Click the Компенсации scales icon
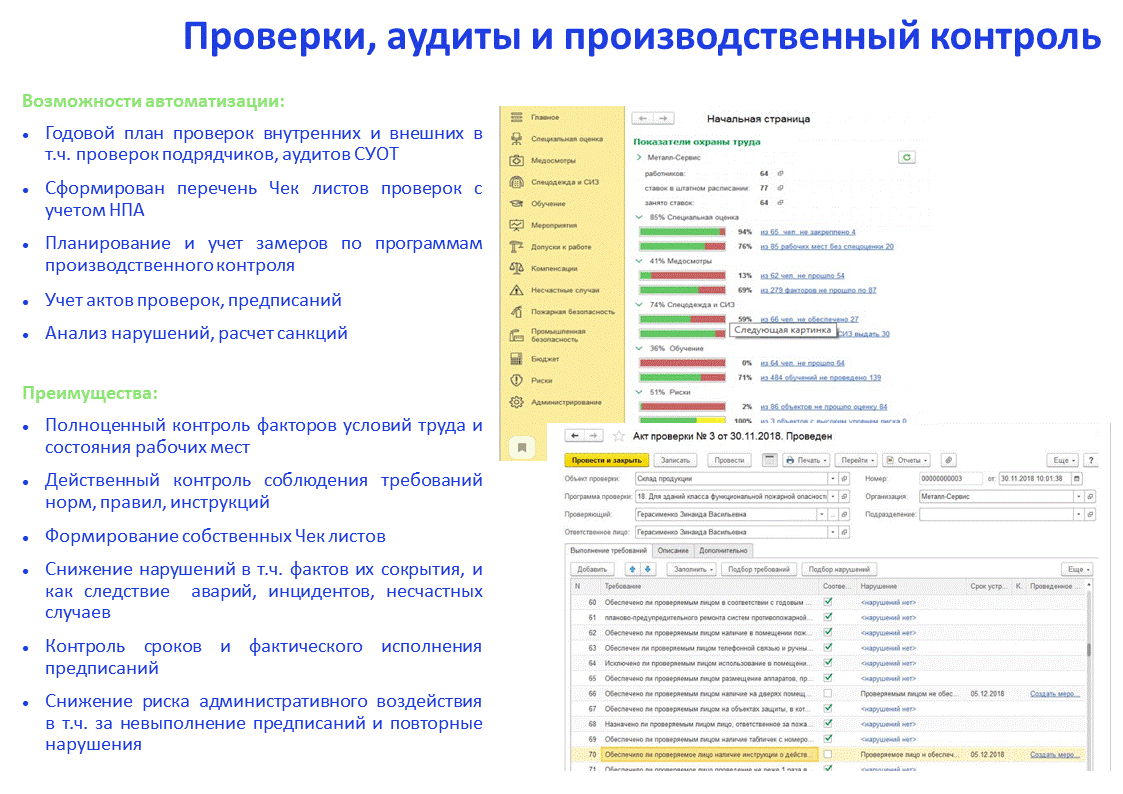This screenshot has height=794, width=1123. pyautogui.click(x=516, y=268)
